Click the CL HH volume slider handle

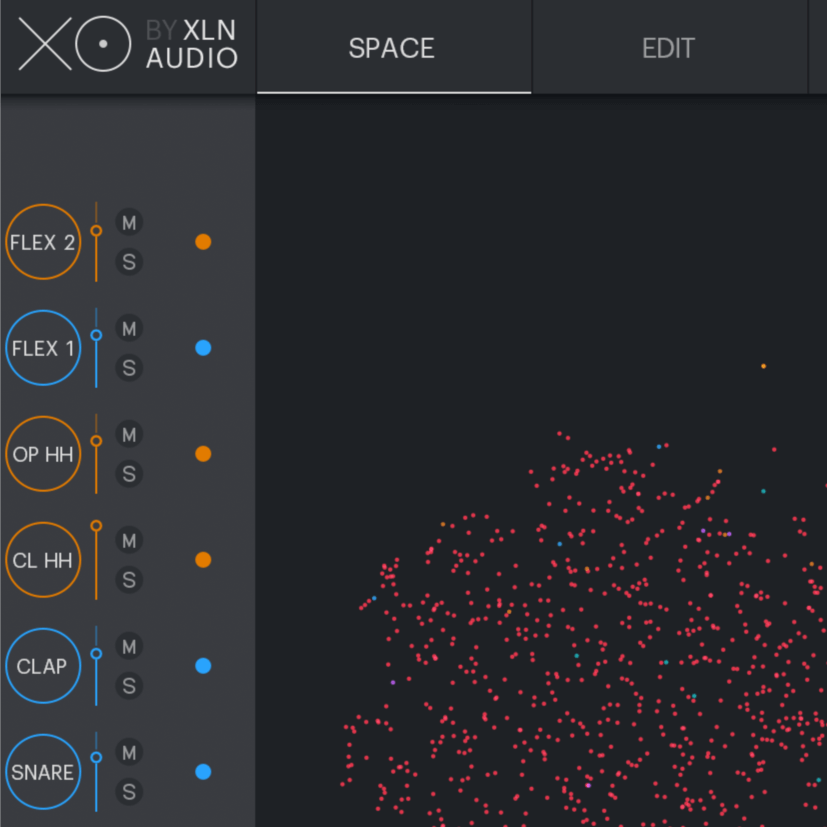point(96,525)
